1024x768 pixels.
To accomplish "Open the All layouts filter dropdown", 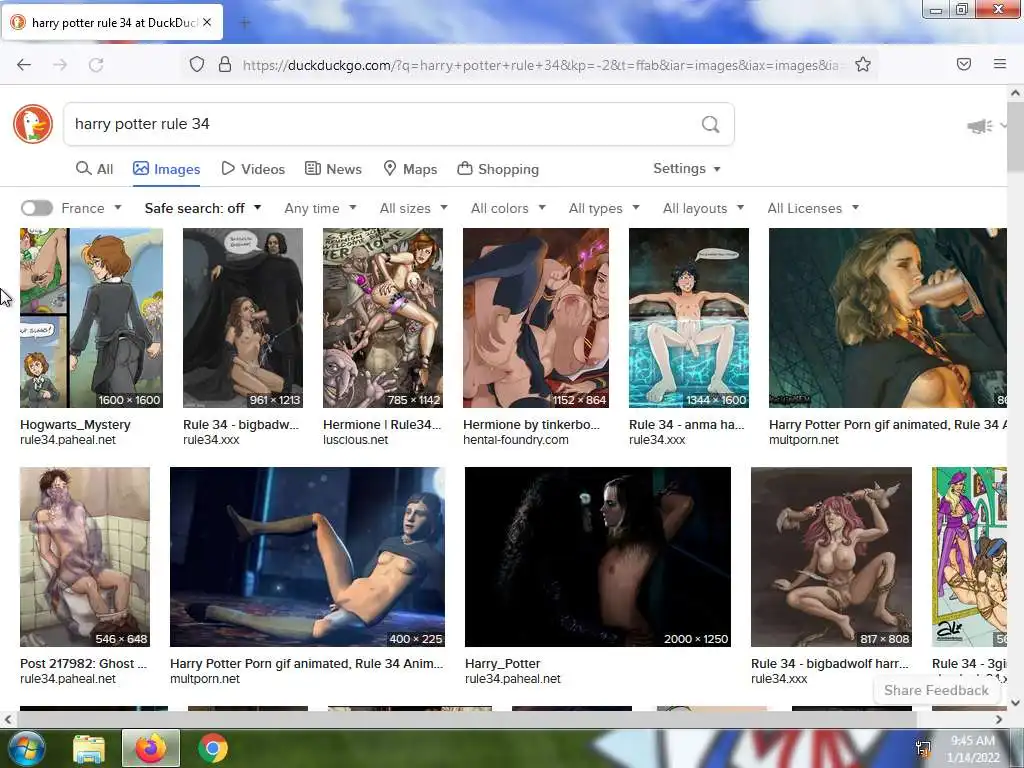I will (x=703, y=208).
